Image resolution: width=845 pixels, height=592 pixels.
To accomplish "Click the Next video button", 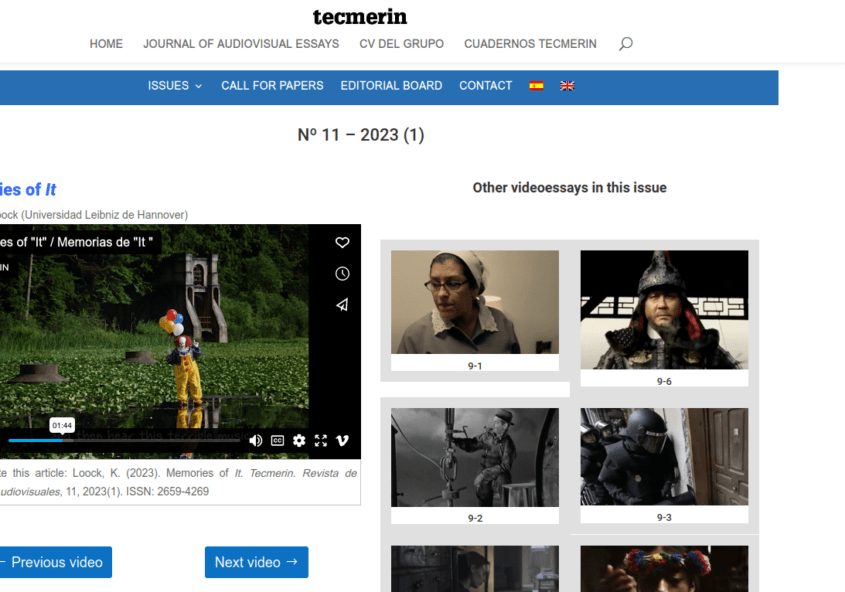I will click(x=256, y=562).
